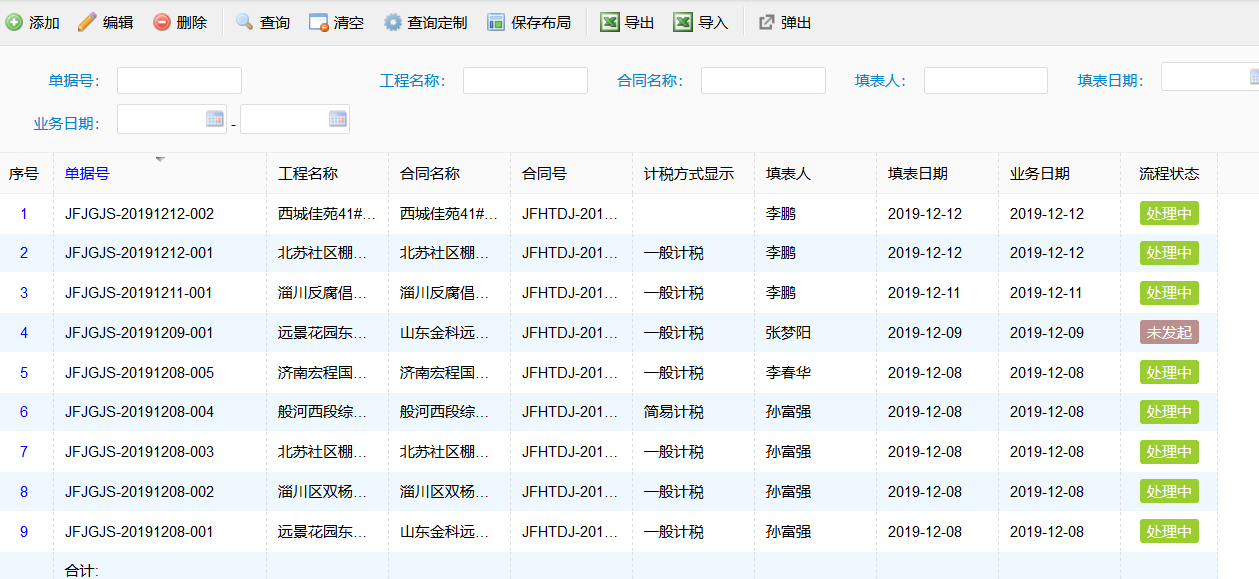Select row JFJGJS-20191208-001
Viewport: 1259px width, 579px height.
[x=608, y=532]
